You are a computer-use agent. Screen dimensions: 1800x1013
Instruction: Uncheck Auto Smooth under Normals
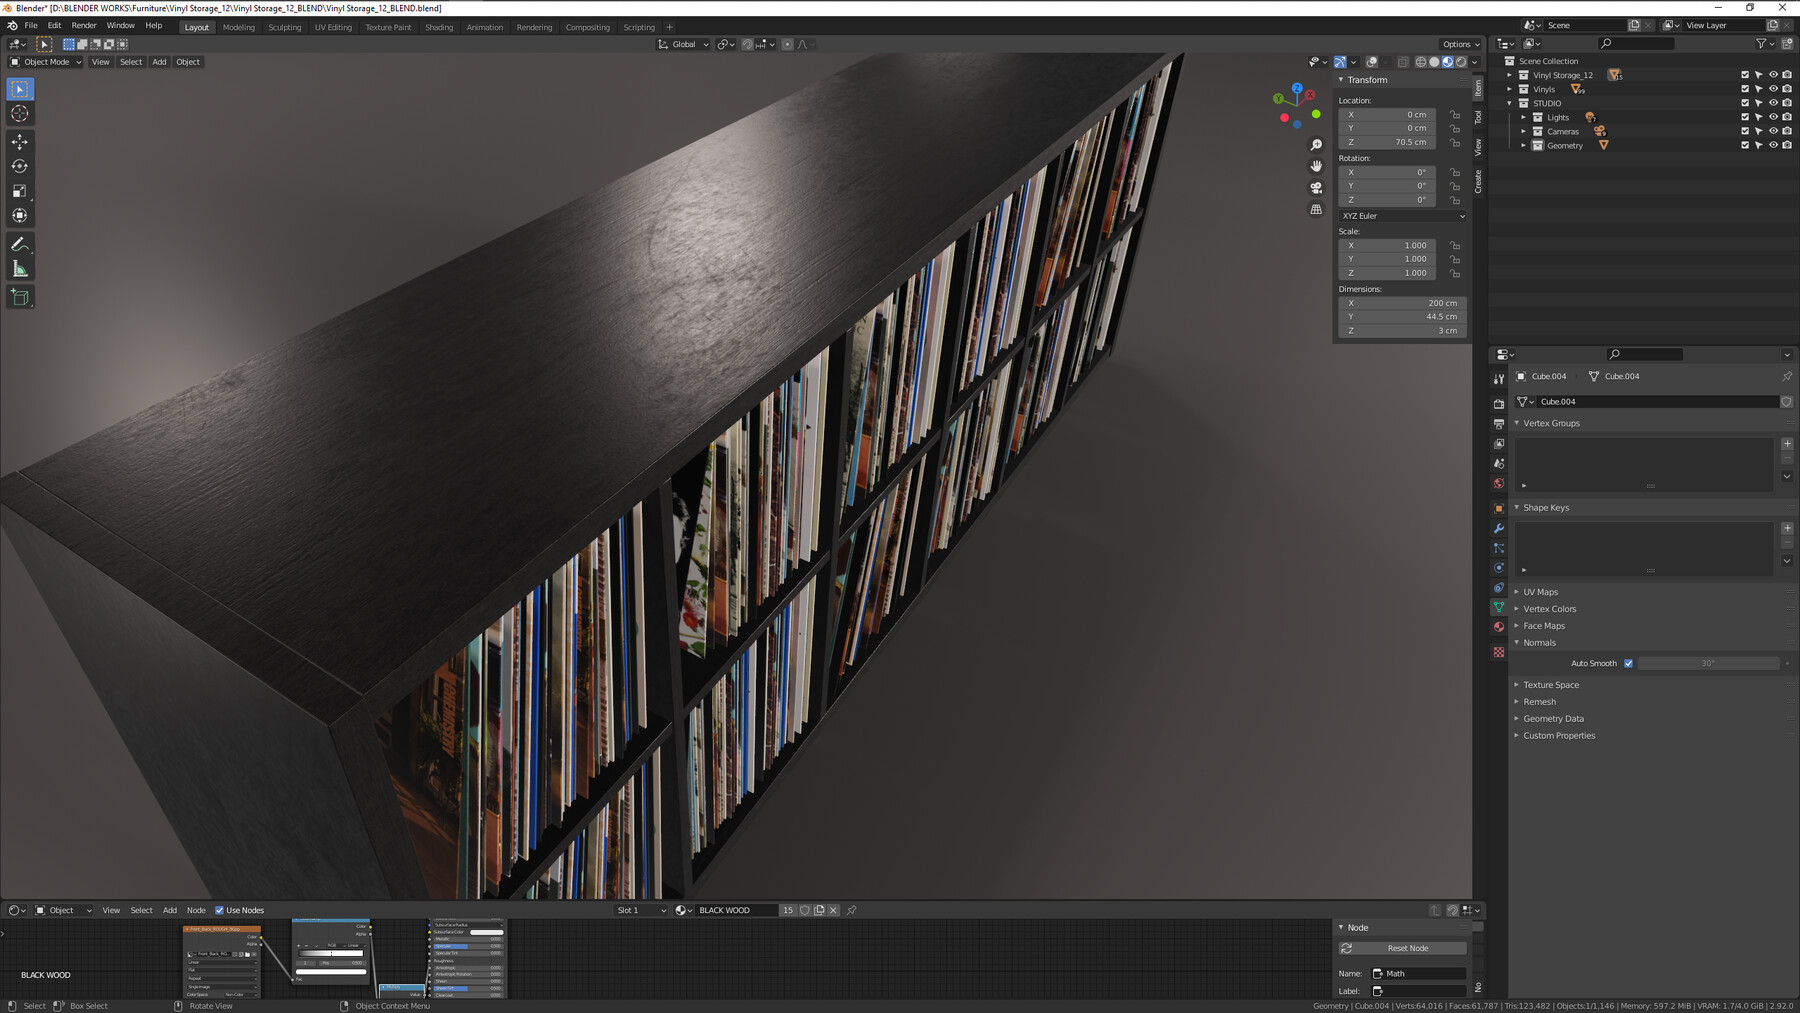click(x=1628, y=662)
